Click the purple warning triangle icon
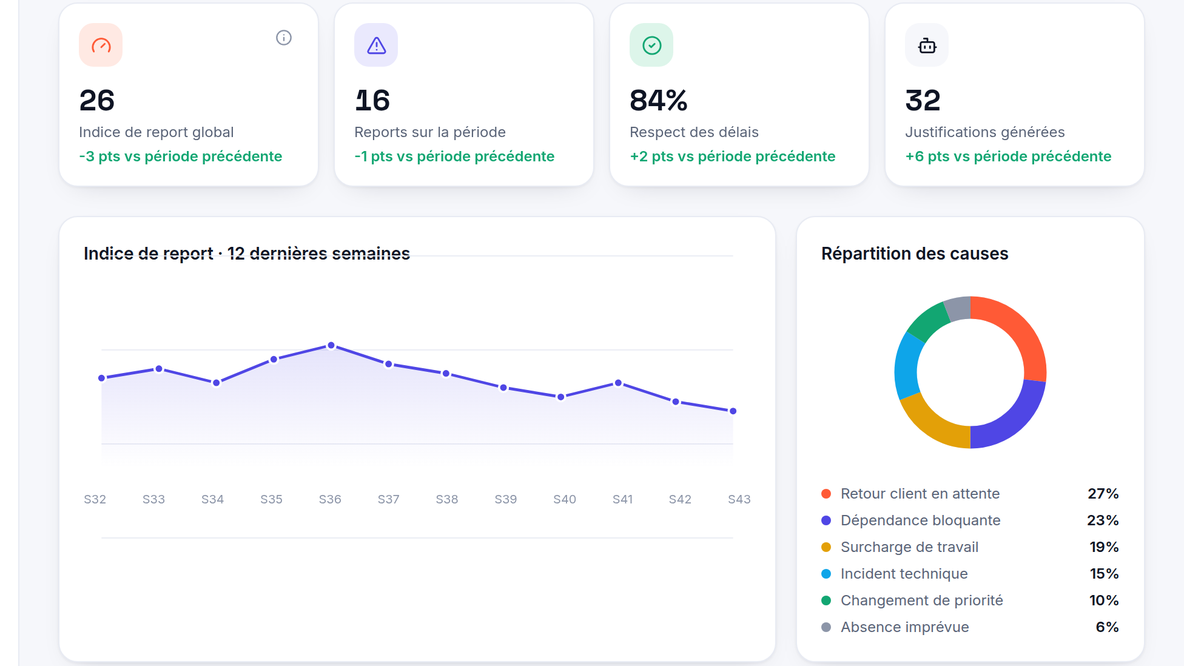Image resolution: width=1184 pixels, height=666 pixels. click(376, 45)
